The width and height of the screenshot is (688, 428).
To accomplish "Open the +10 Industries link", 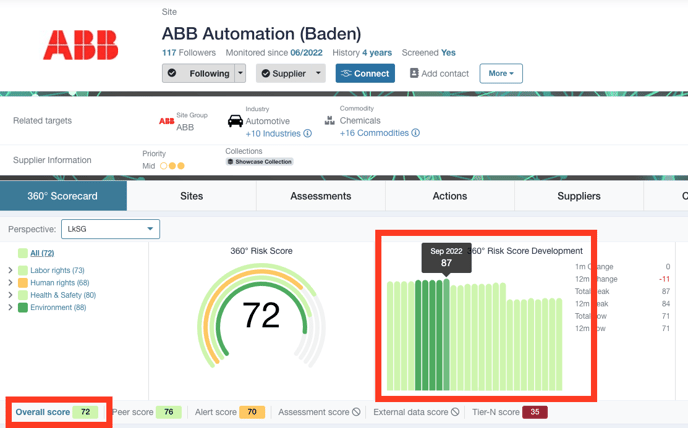I will [x=273, y=133].
